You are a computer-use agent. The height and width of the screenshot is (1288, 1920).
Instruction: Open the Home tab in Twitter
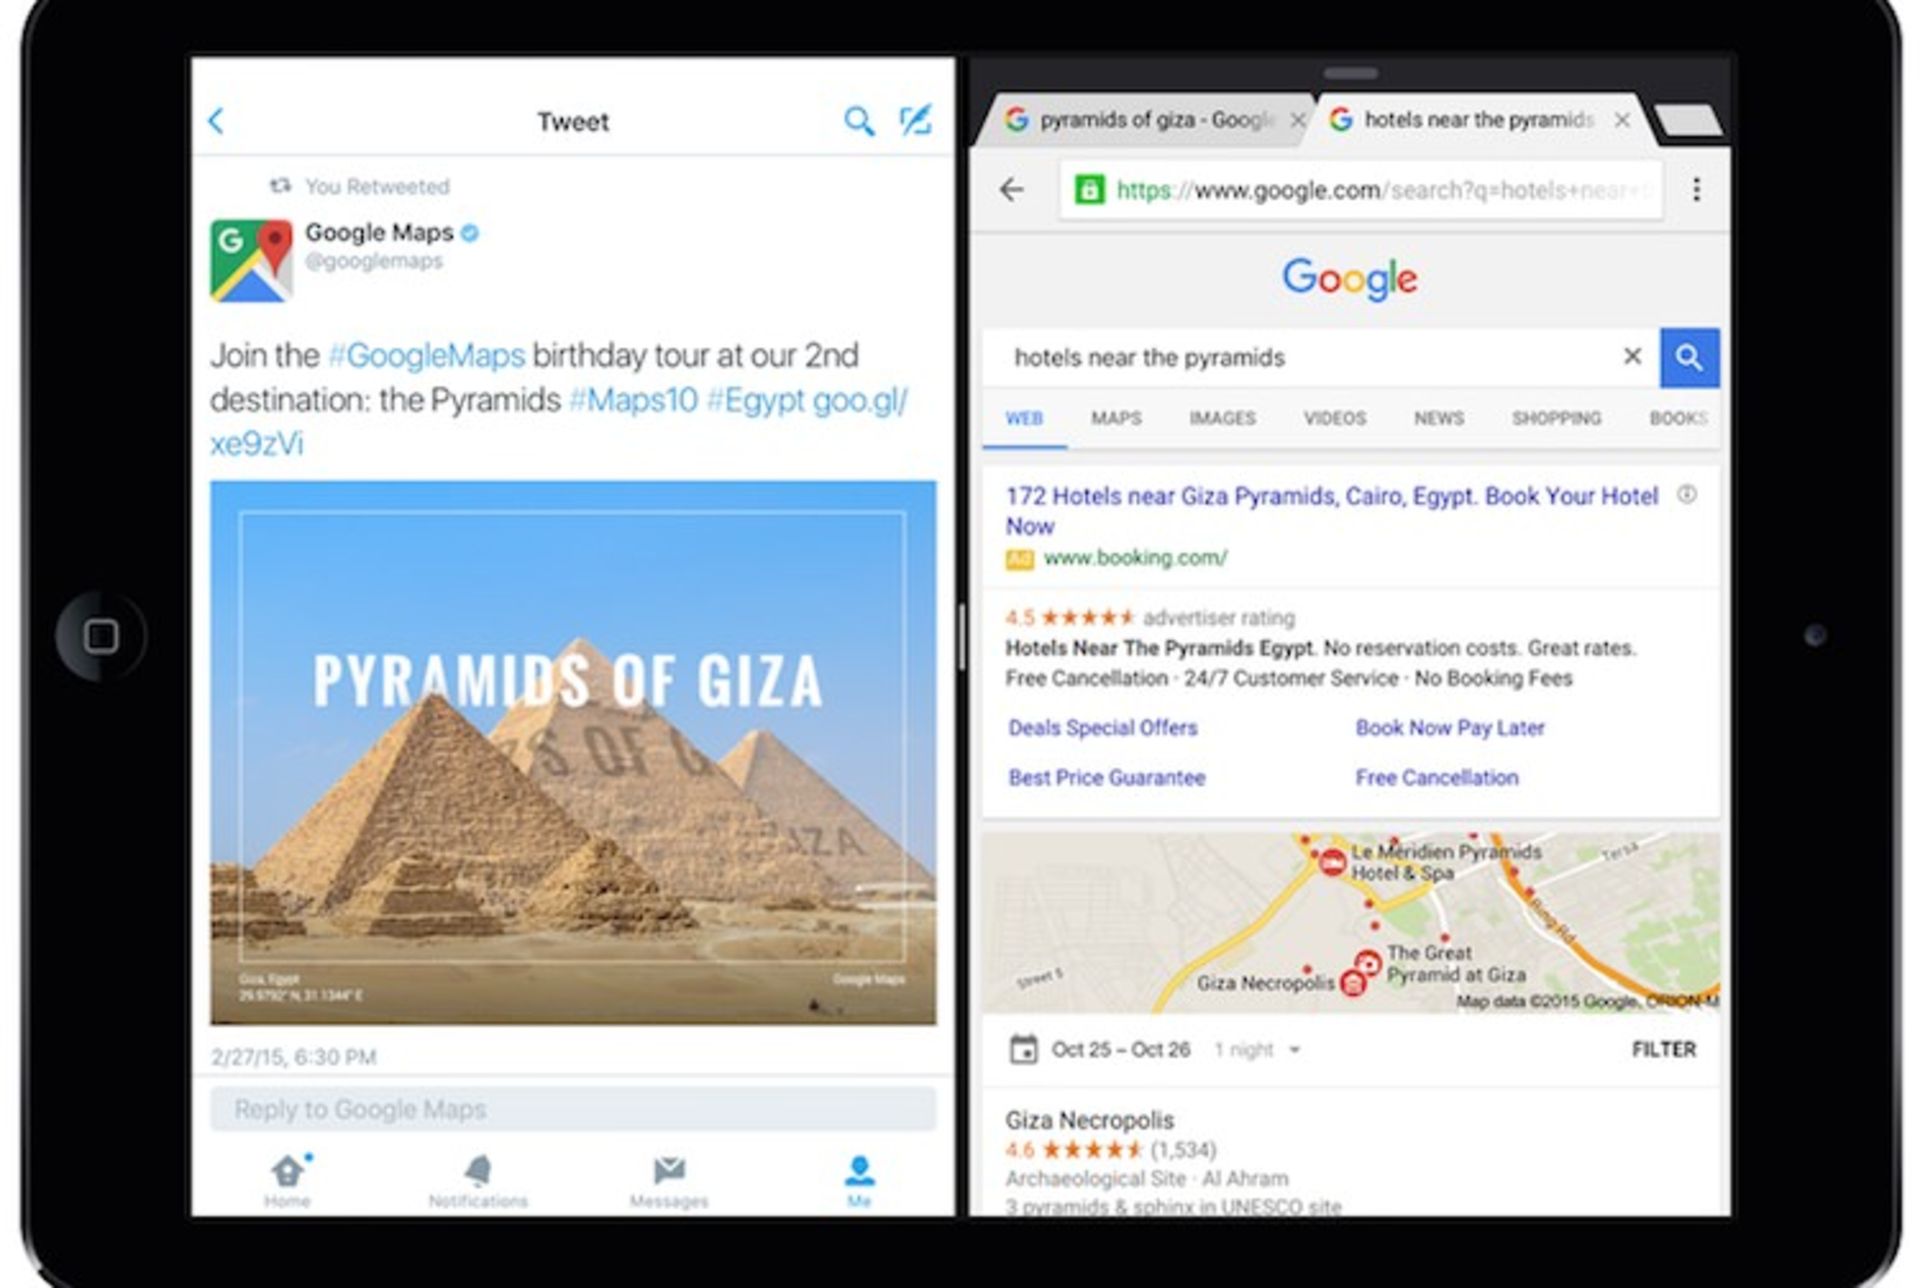(x=288, y=1181)
